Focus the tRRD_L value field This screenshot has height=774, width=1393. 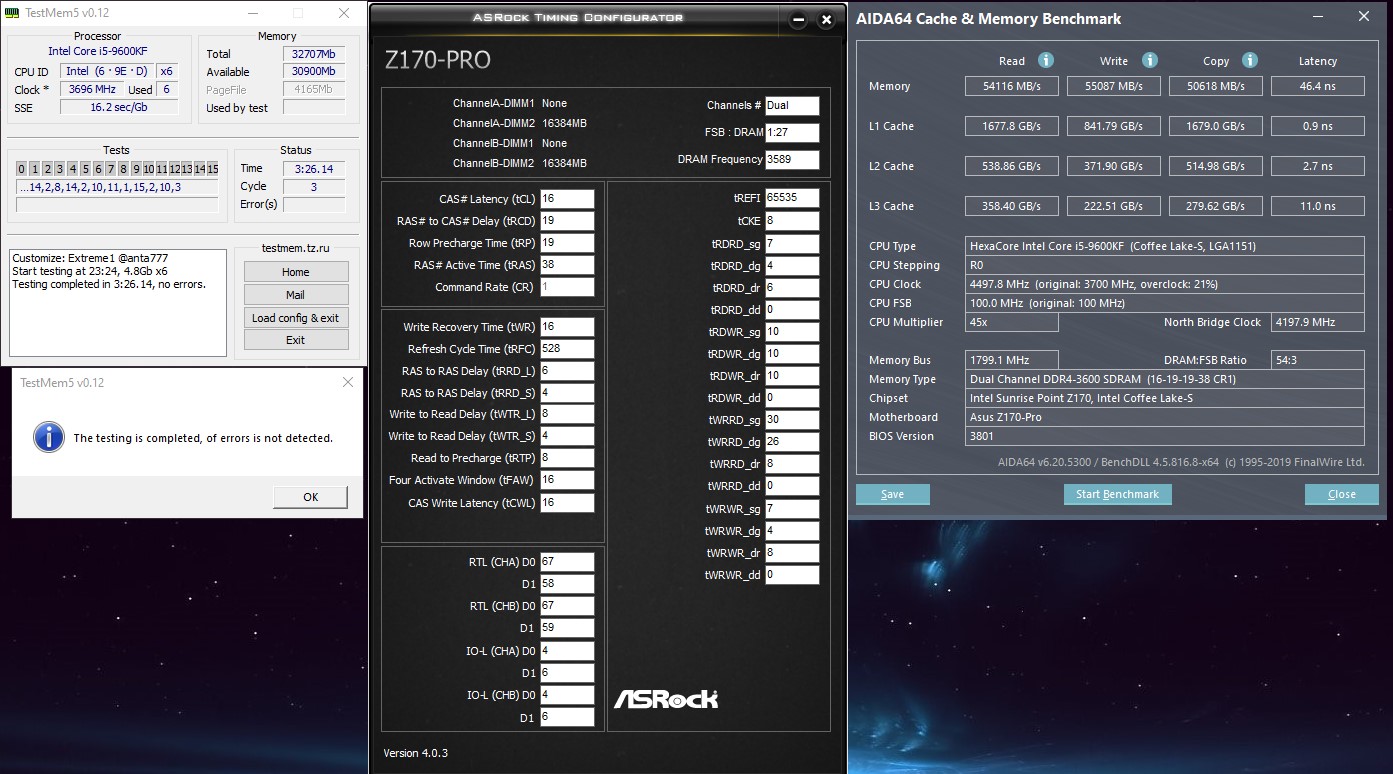567,371
